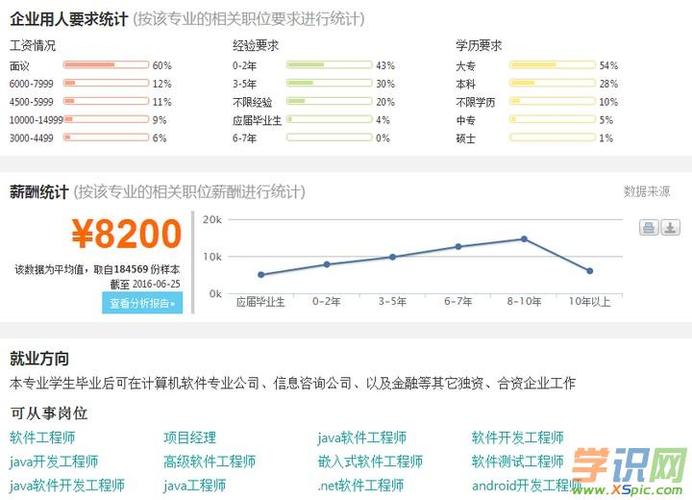This screenshot has height=500, width=692.
Task: Click the ¥8200 average salary figure
Action: tap(126, 235)
